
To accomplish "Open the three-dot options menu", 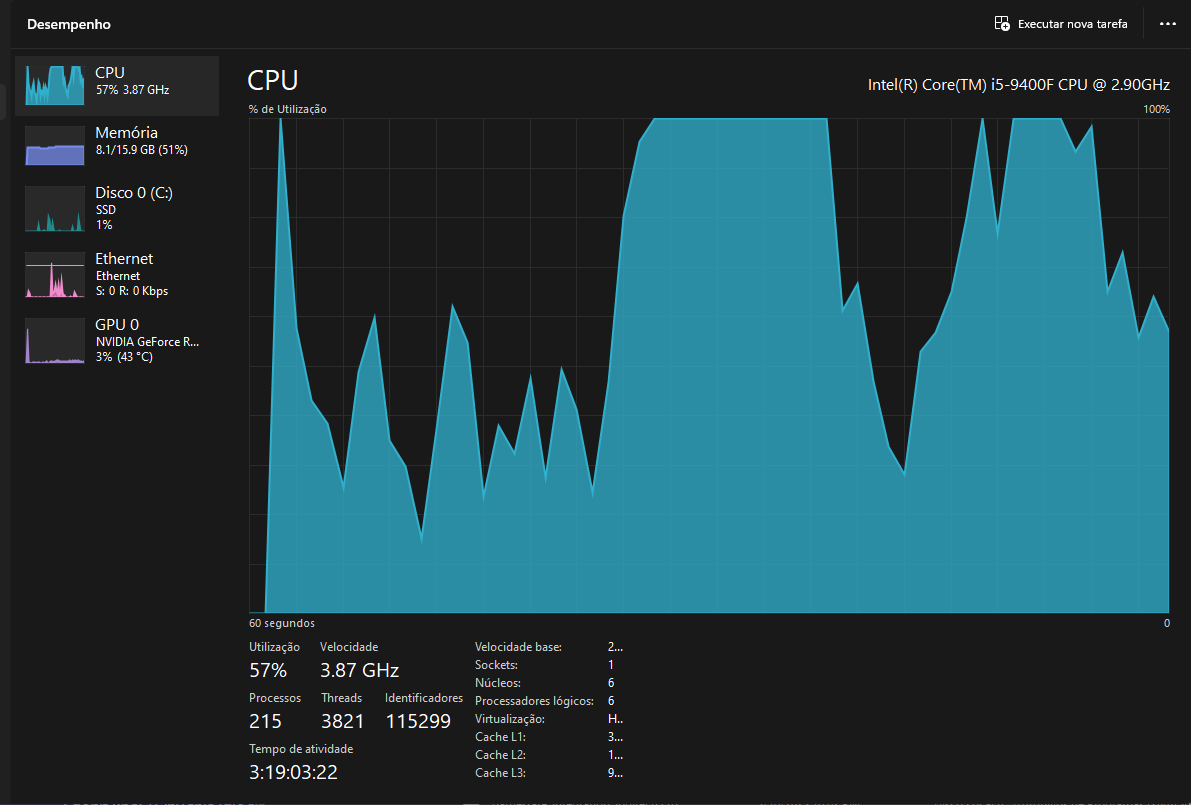I will [1167, 23].
